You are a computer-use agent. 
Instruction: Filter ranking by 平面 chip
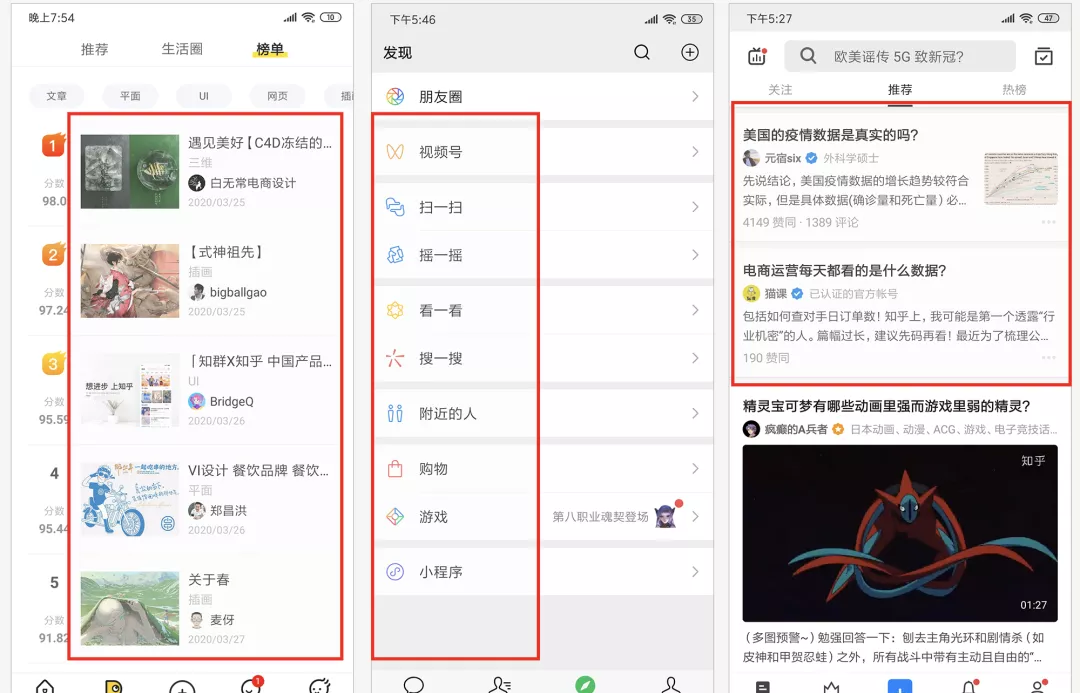tap(130, 96)
